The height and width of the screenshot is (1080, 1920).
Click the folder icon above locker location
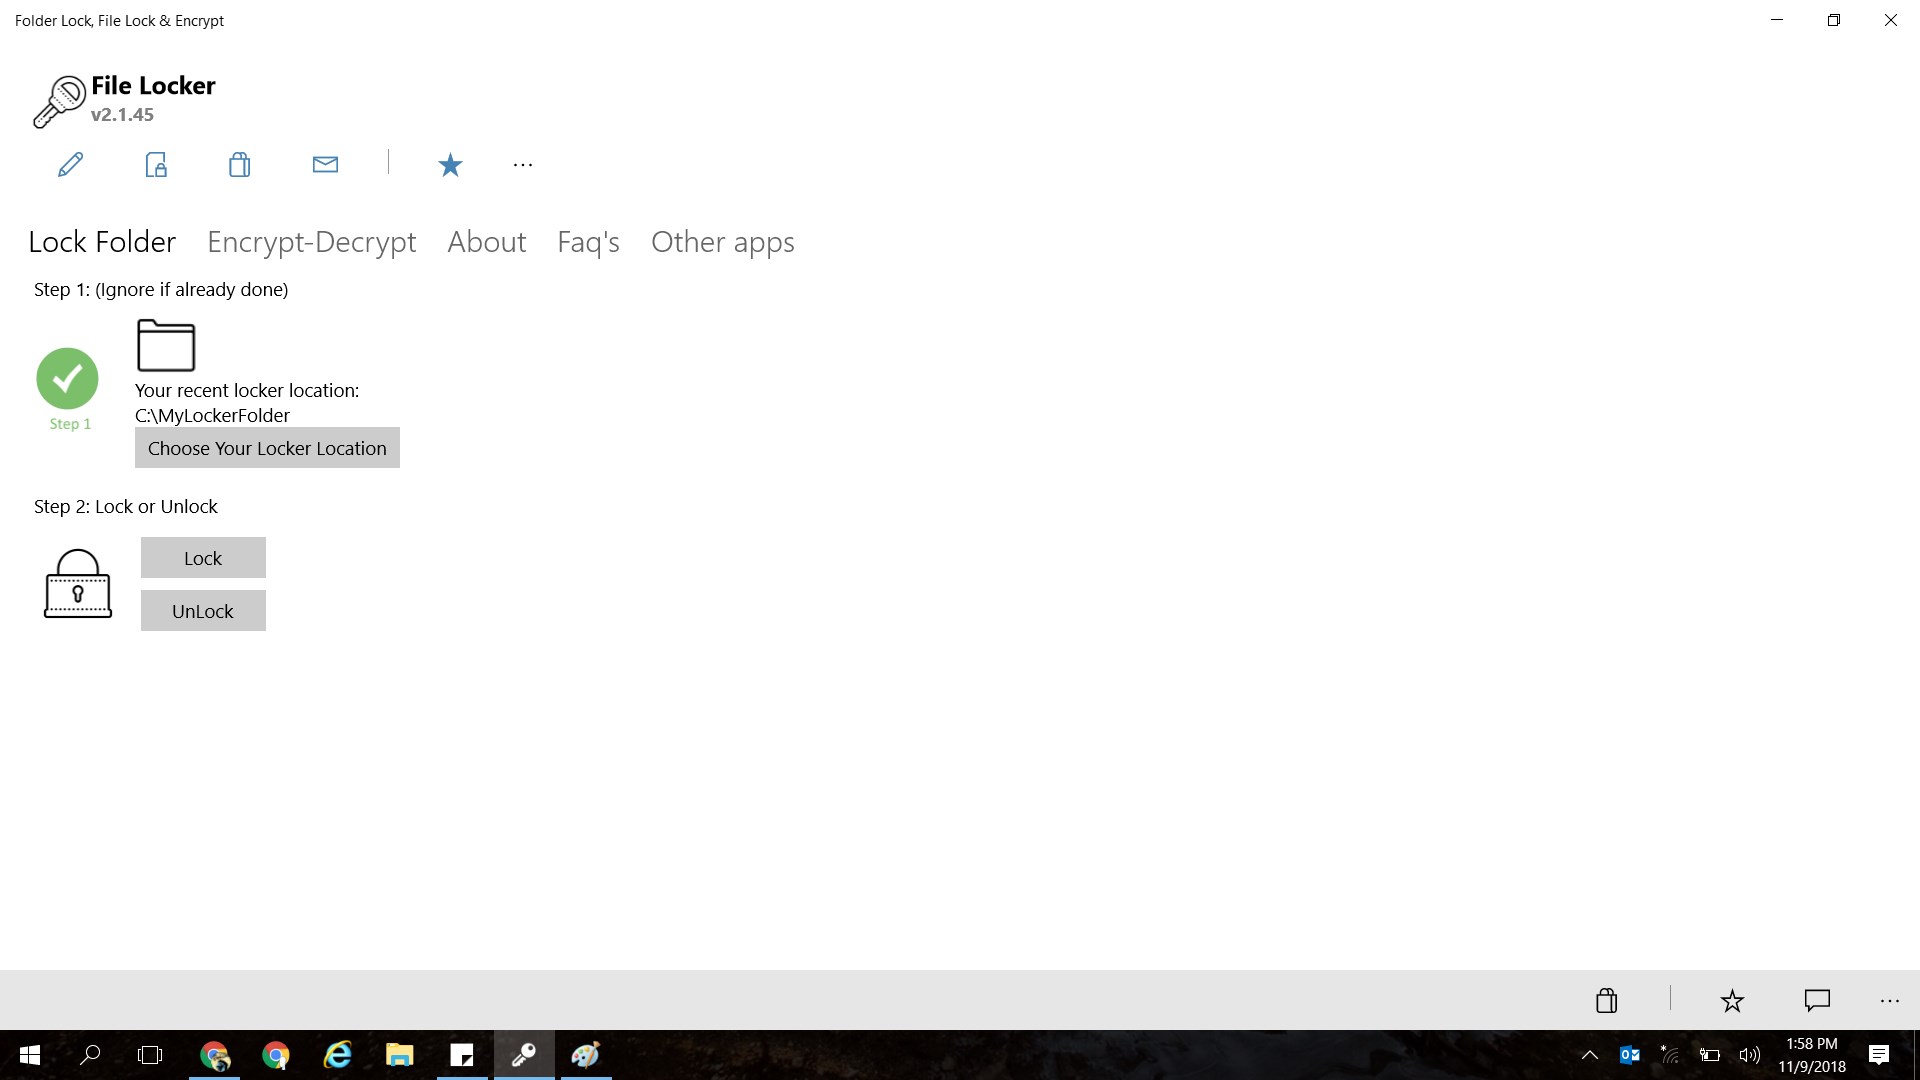click(166, 346)
